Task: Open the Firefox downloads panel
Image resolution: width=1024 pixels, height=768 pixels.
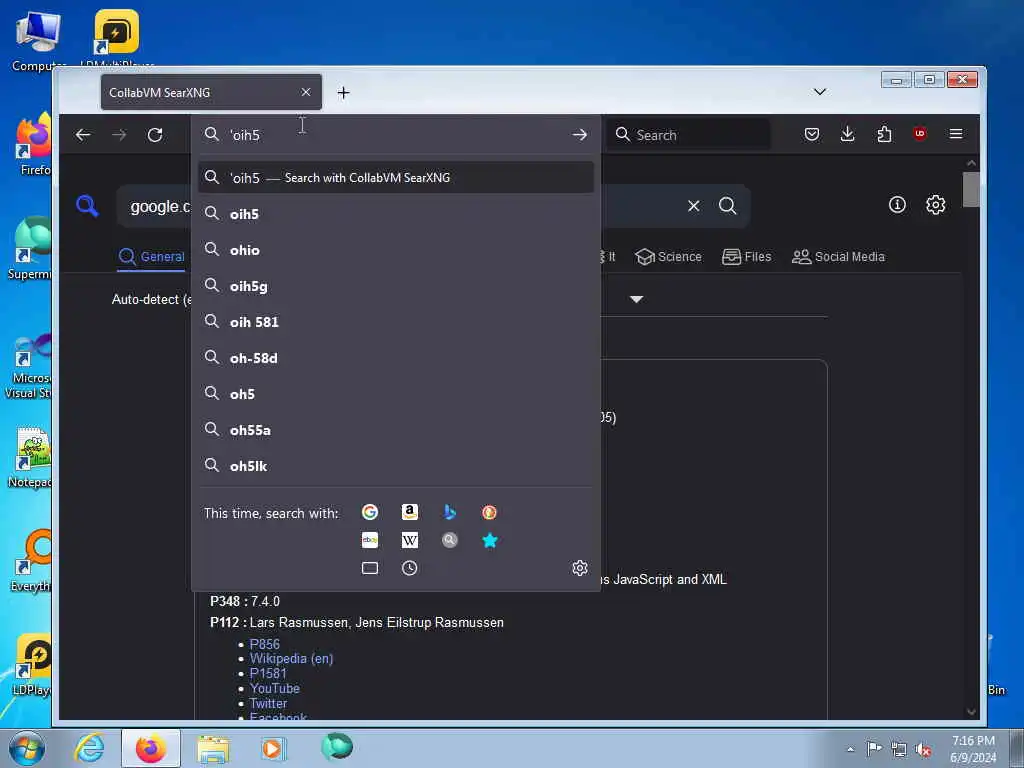Action: tap(848, 135)
